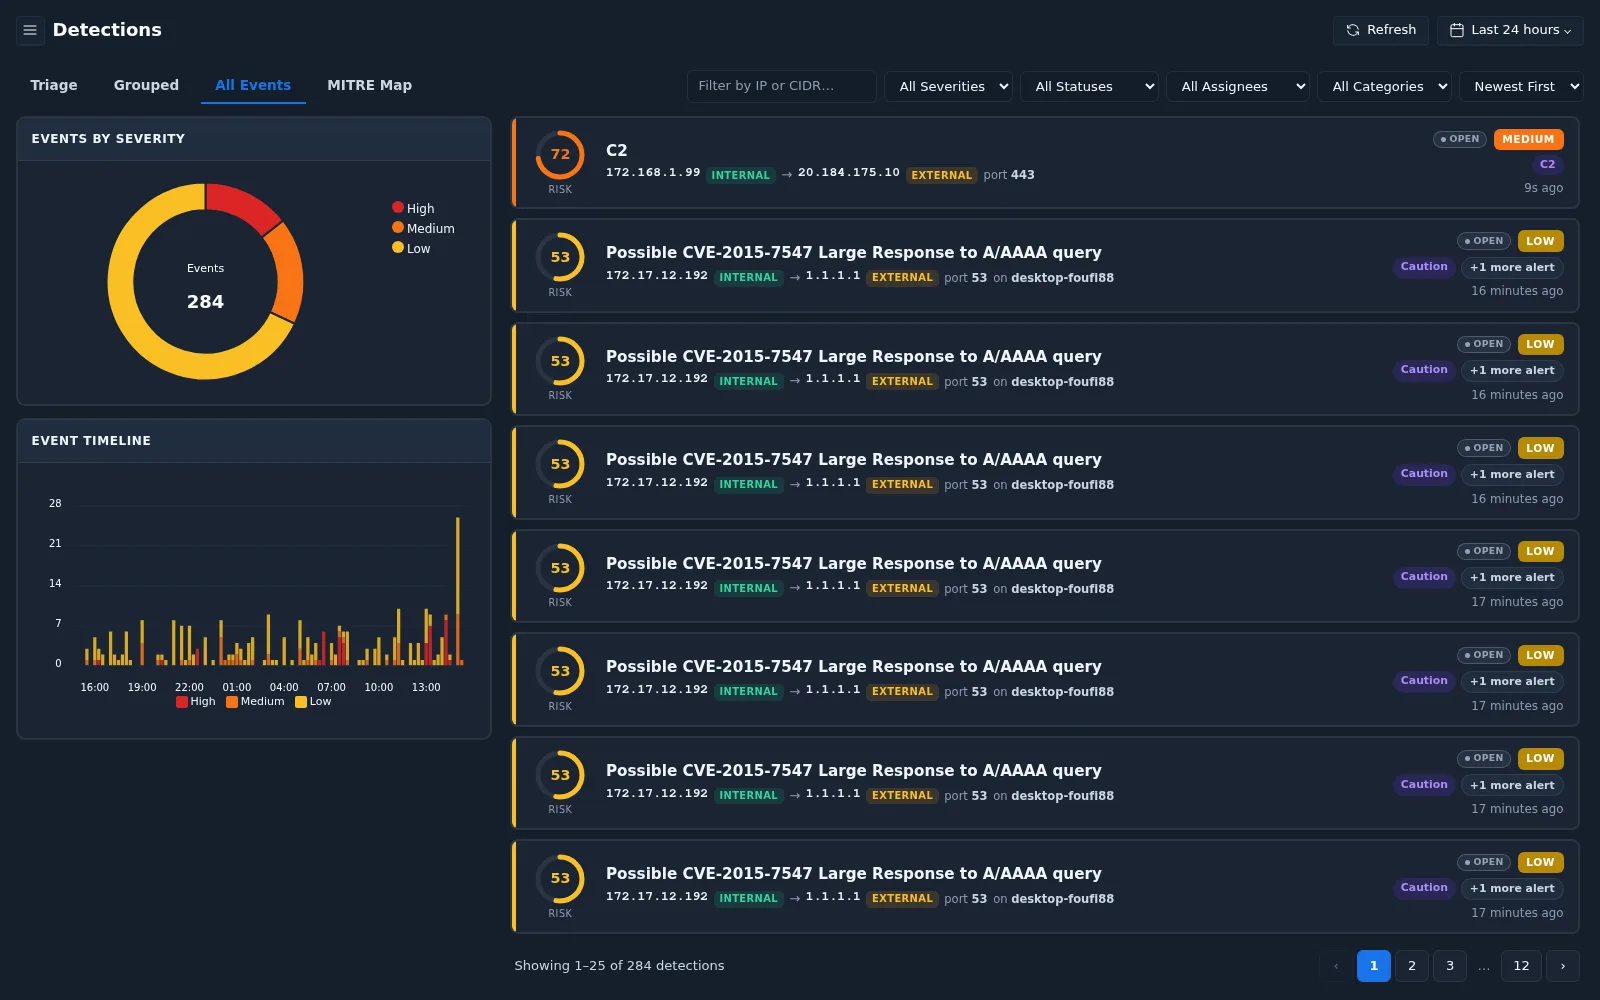
Task: Switch to the Grouped tab
Action: pos(146,85)
